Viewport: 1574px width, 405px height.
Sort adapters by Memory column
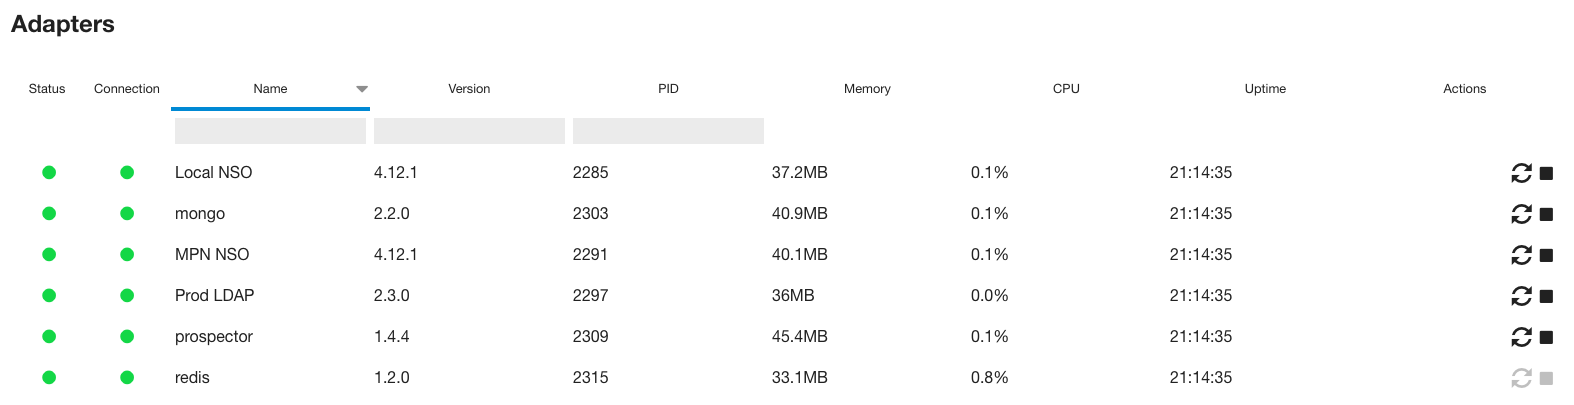(x=867, y=89)
